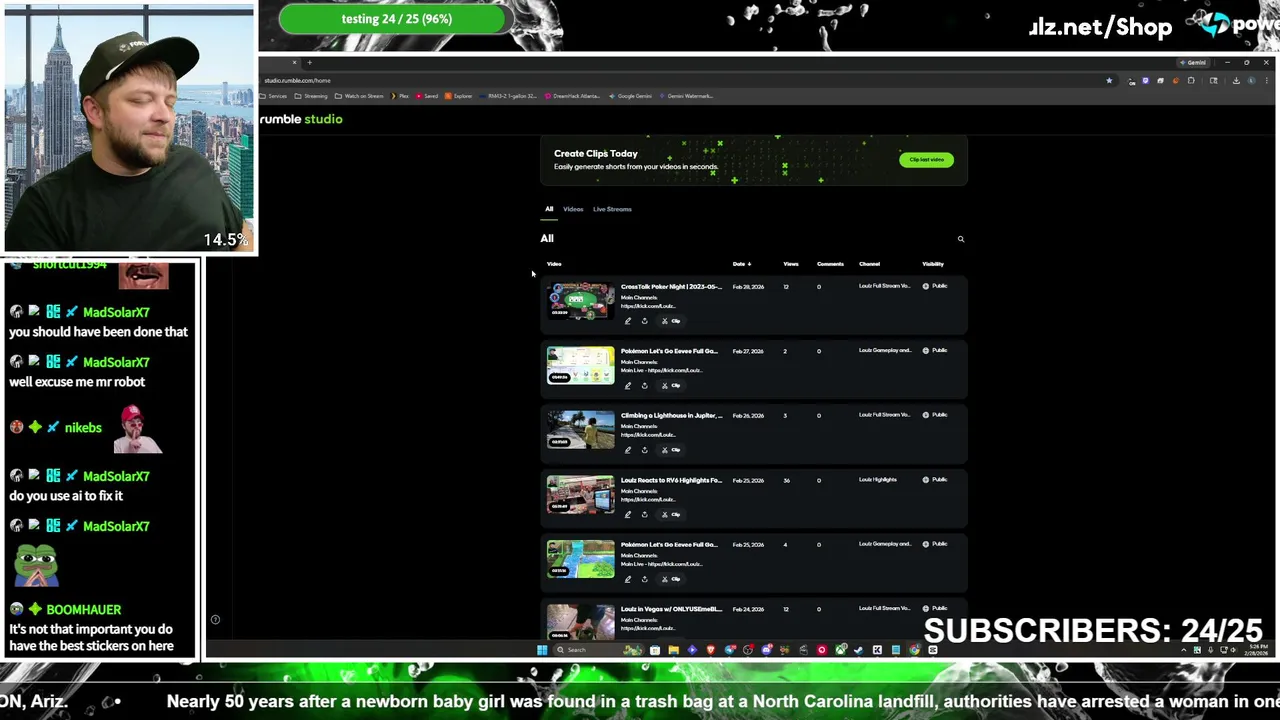Clip the Pokémon Feb 25 video
Viewport: 1280px width, 720px height.
670,579
